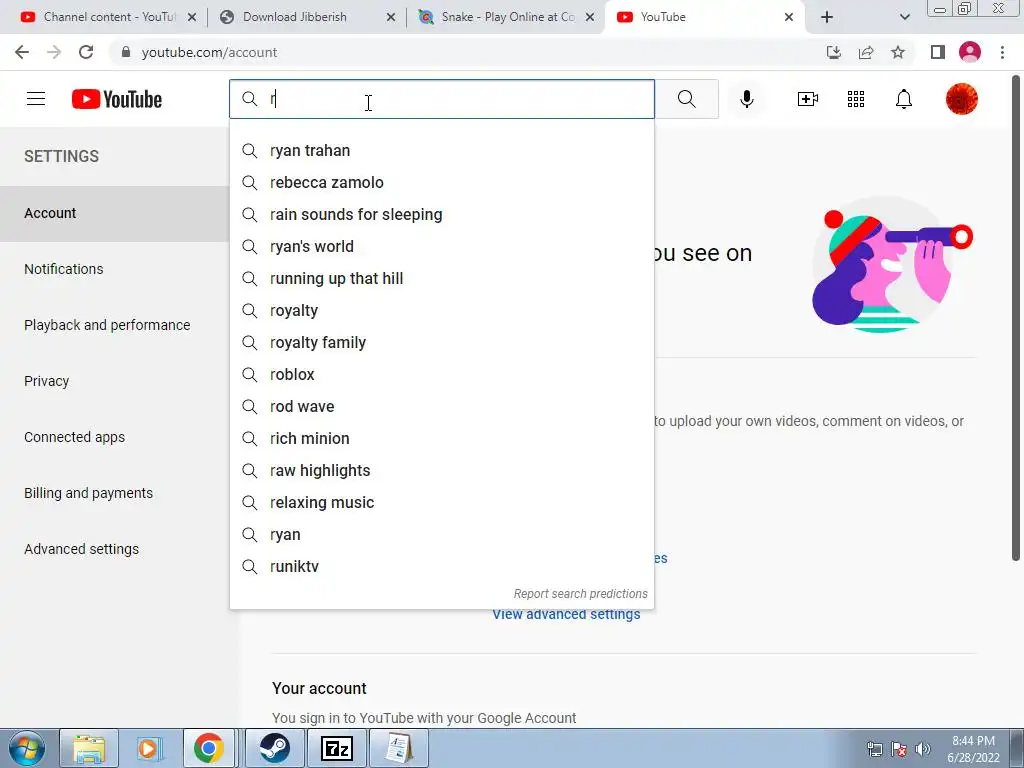Viewport: 1024px width, 768px height.
Task: Choose 'rain sounds for sleeping' suggestion
Action: click(441, 215)
